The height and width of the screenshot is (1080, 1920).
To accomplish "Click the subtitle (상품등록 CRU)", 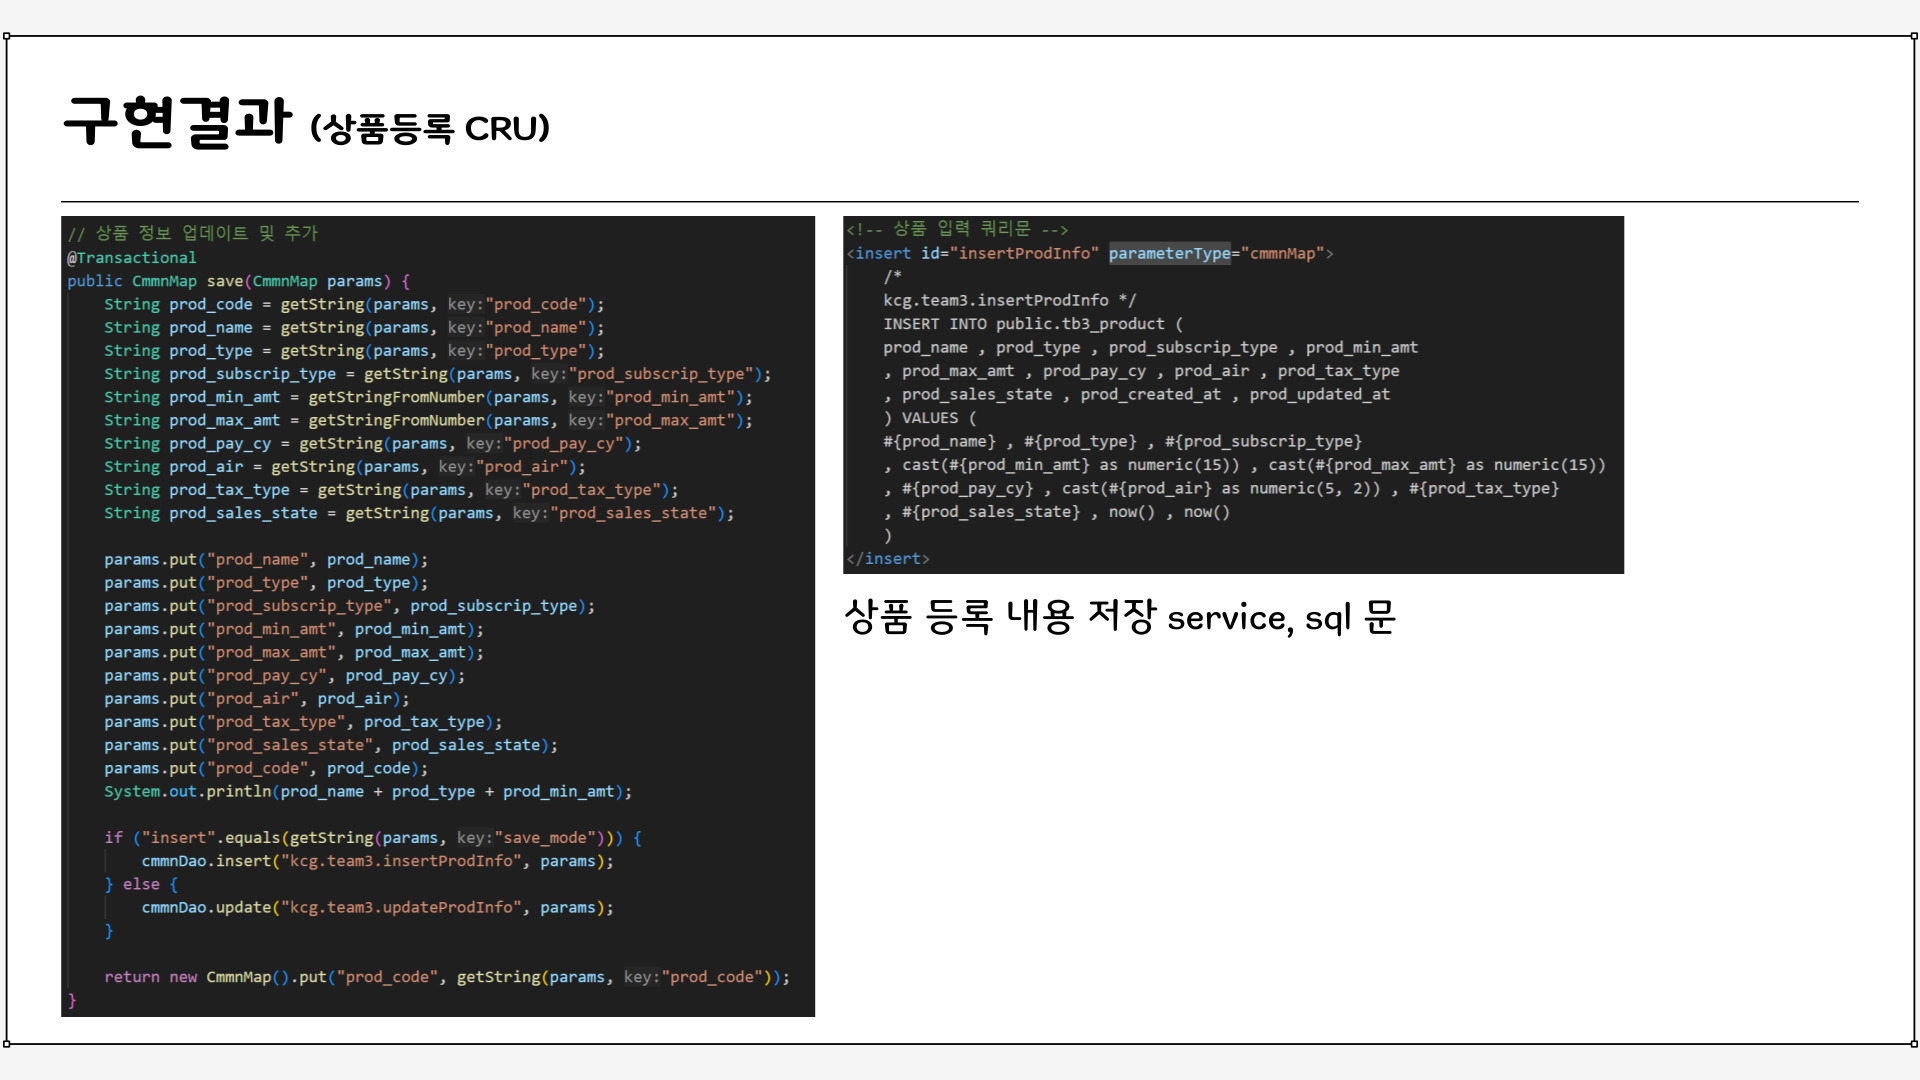I will [x=430, y=129].
